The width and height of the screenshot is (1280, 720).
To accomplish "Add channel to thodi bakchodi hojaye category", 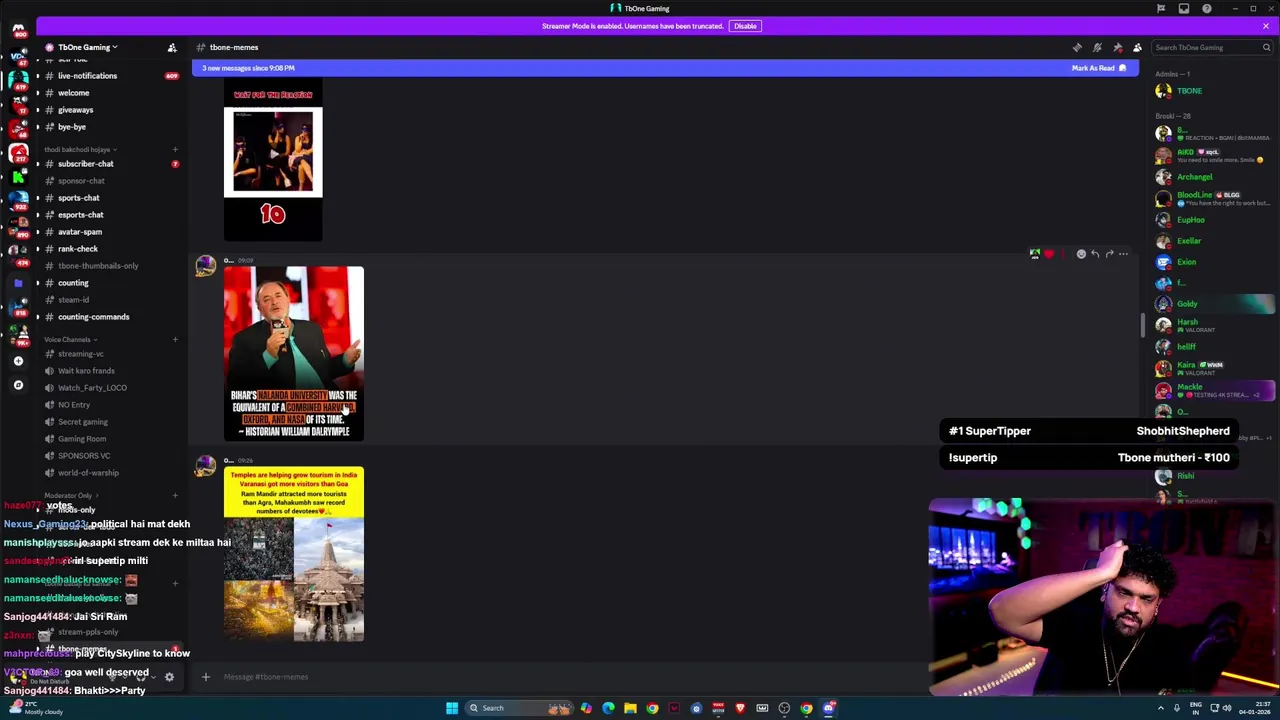I will coord(175,149).
